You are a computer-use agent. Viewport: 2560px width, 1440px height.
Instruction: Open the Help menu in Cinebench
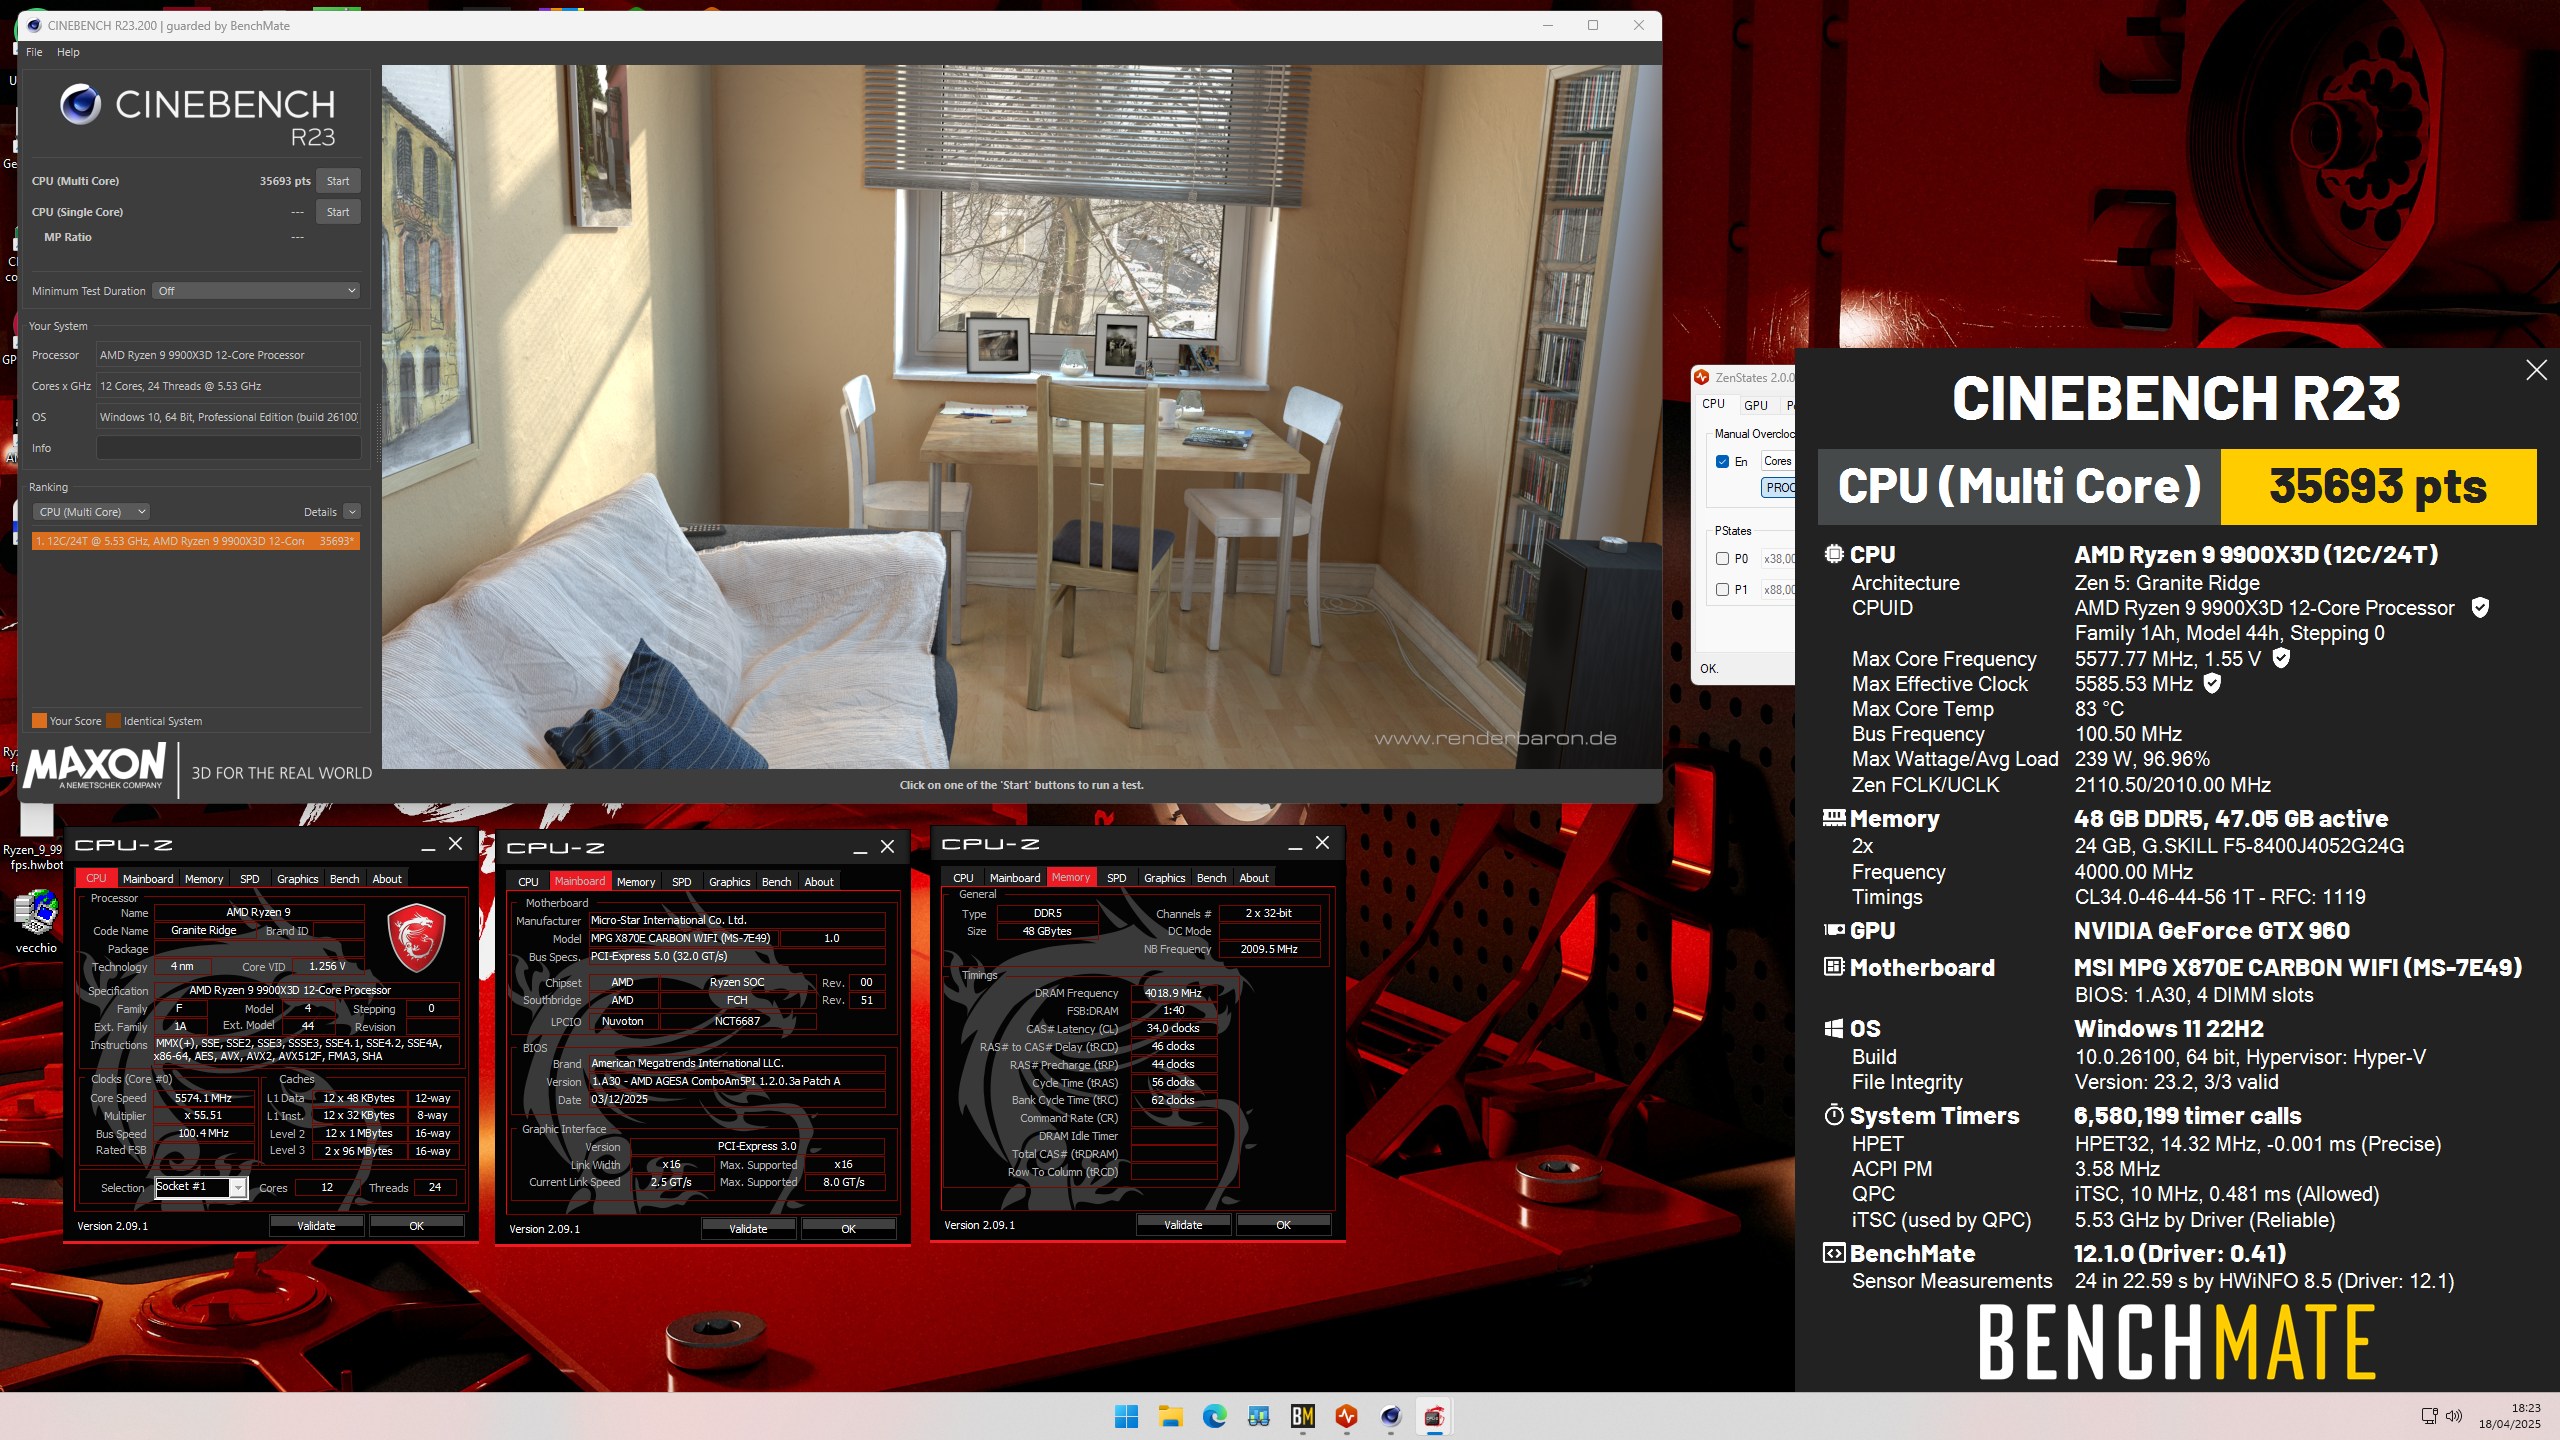coord(68,52)
